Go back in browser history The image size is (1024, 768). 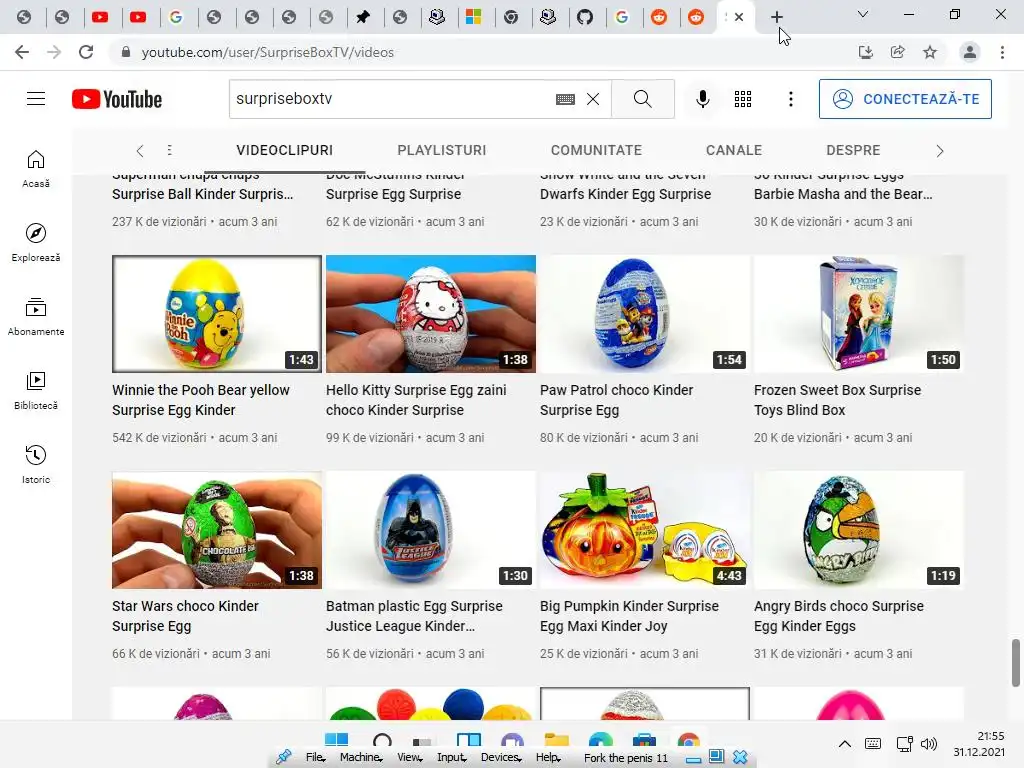click(x=22, y=52)
